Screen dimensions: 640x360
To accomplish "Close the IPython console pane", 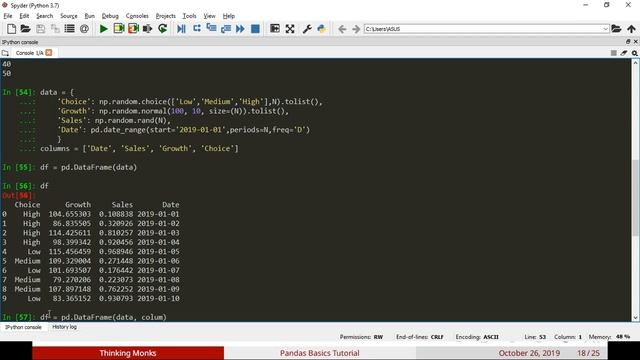I will pyautogui.click(x=635, y=42).
